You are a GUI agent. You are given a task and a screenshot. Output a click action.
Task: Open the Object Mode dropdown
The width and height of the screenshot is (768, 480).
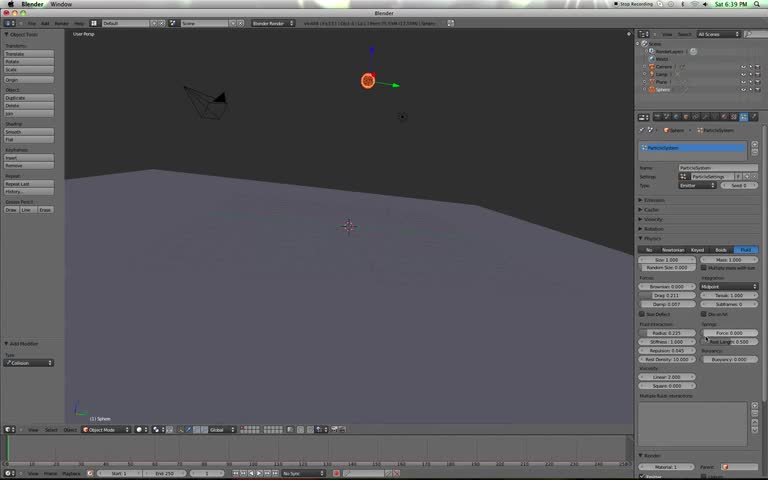106,430
